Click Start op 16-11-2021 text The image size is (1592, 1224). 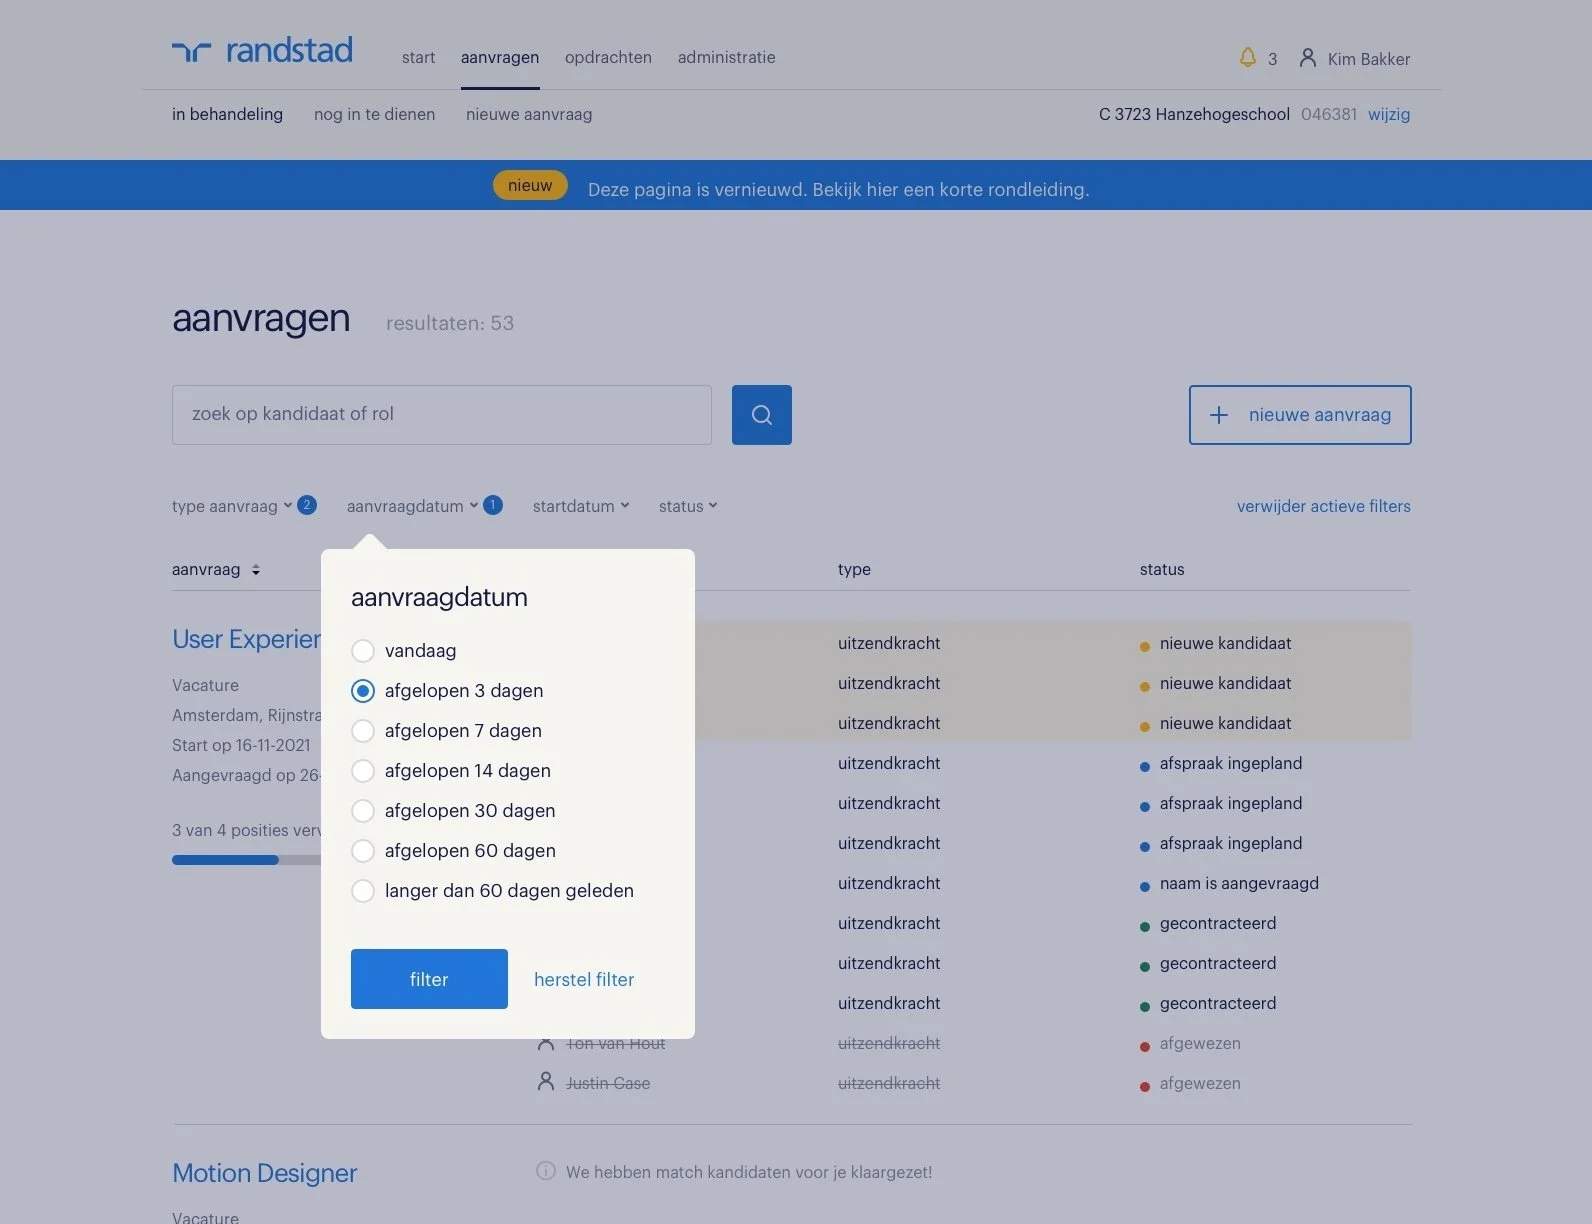click(241, 745)
